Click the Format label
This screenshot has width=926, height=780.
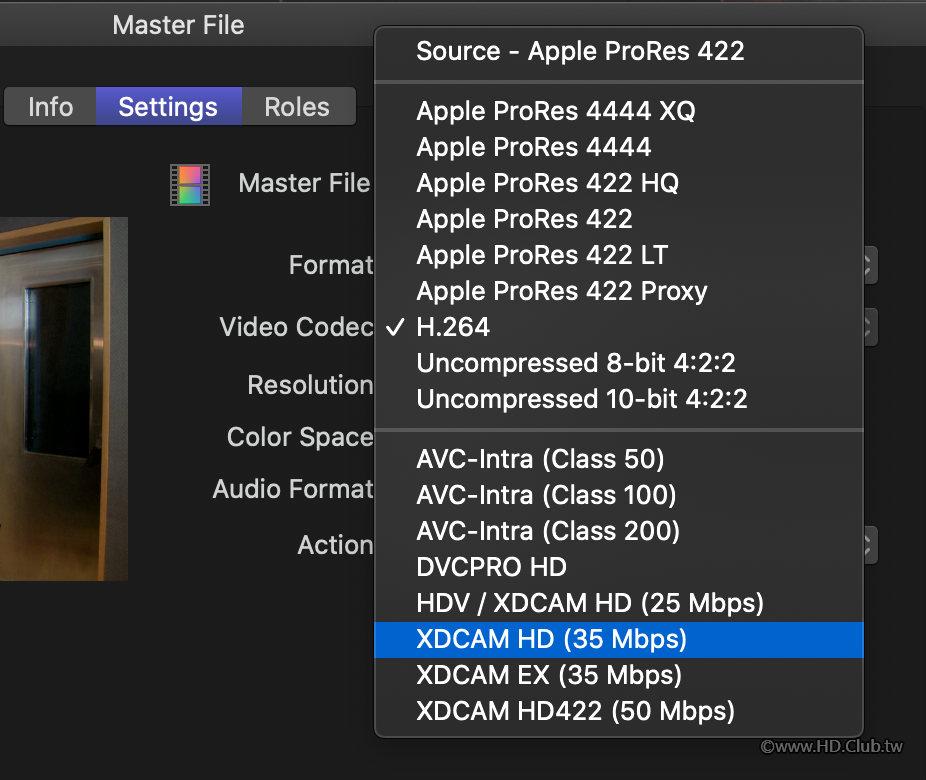[x=331, y=265]
